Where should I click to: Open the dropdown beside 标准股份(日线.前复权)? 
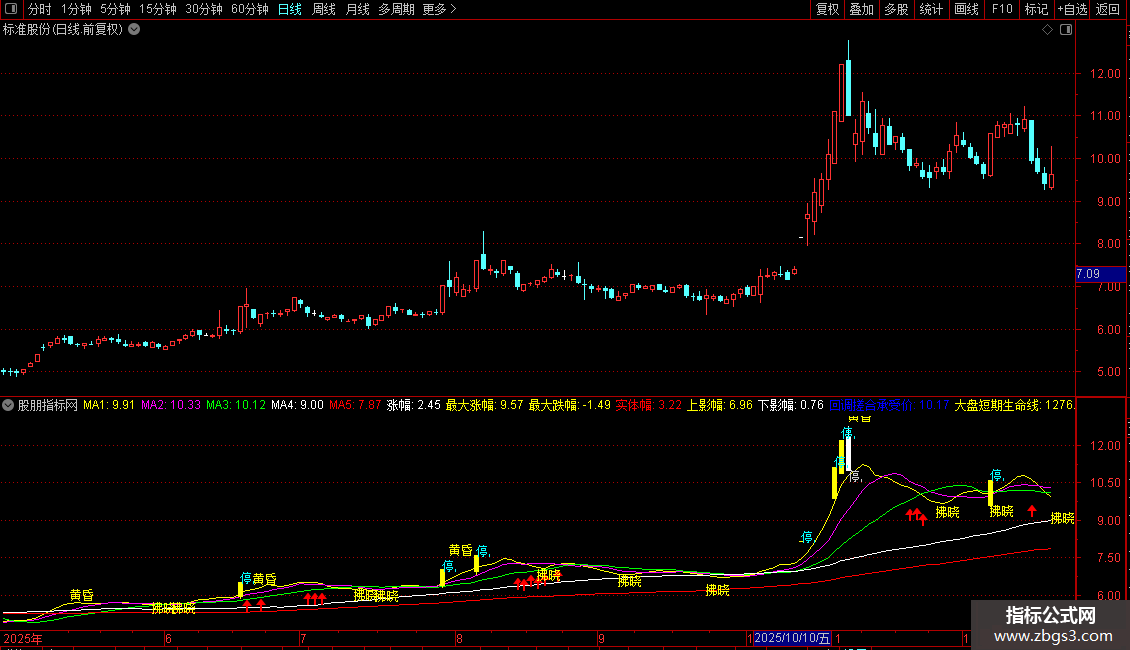click(x=134, y=30)
